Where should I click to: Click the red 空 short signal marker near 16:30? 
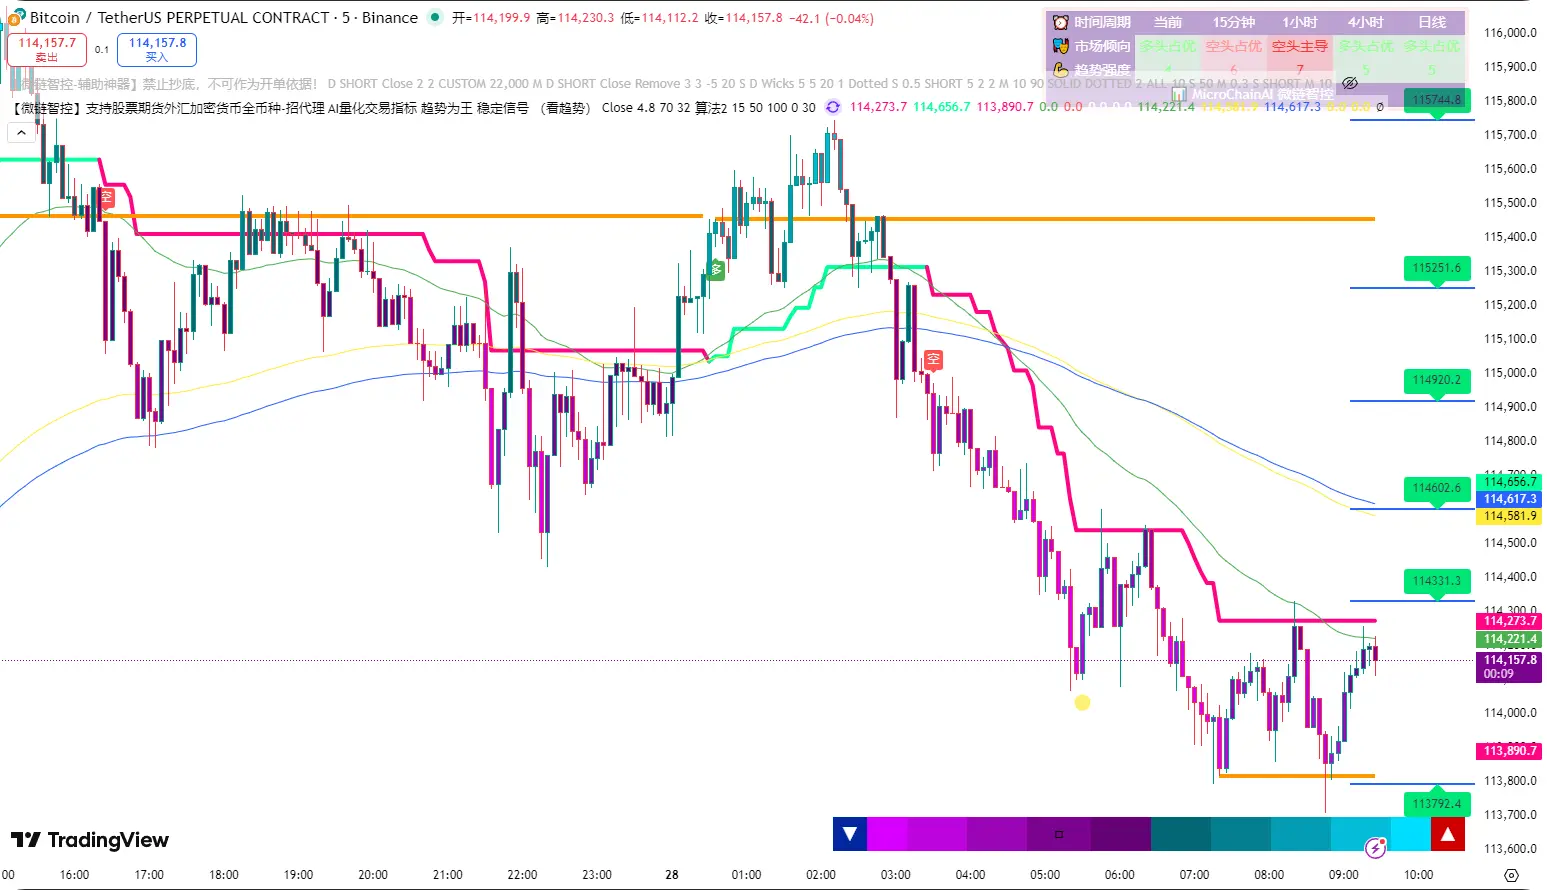(107, 198)
